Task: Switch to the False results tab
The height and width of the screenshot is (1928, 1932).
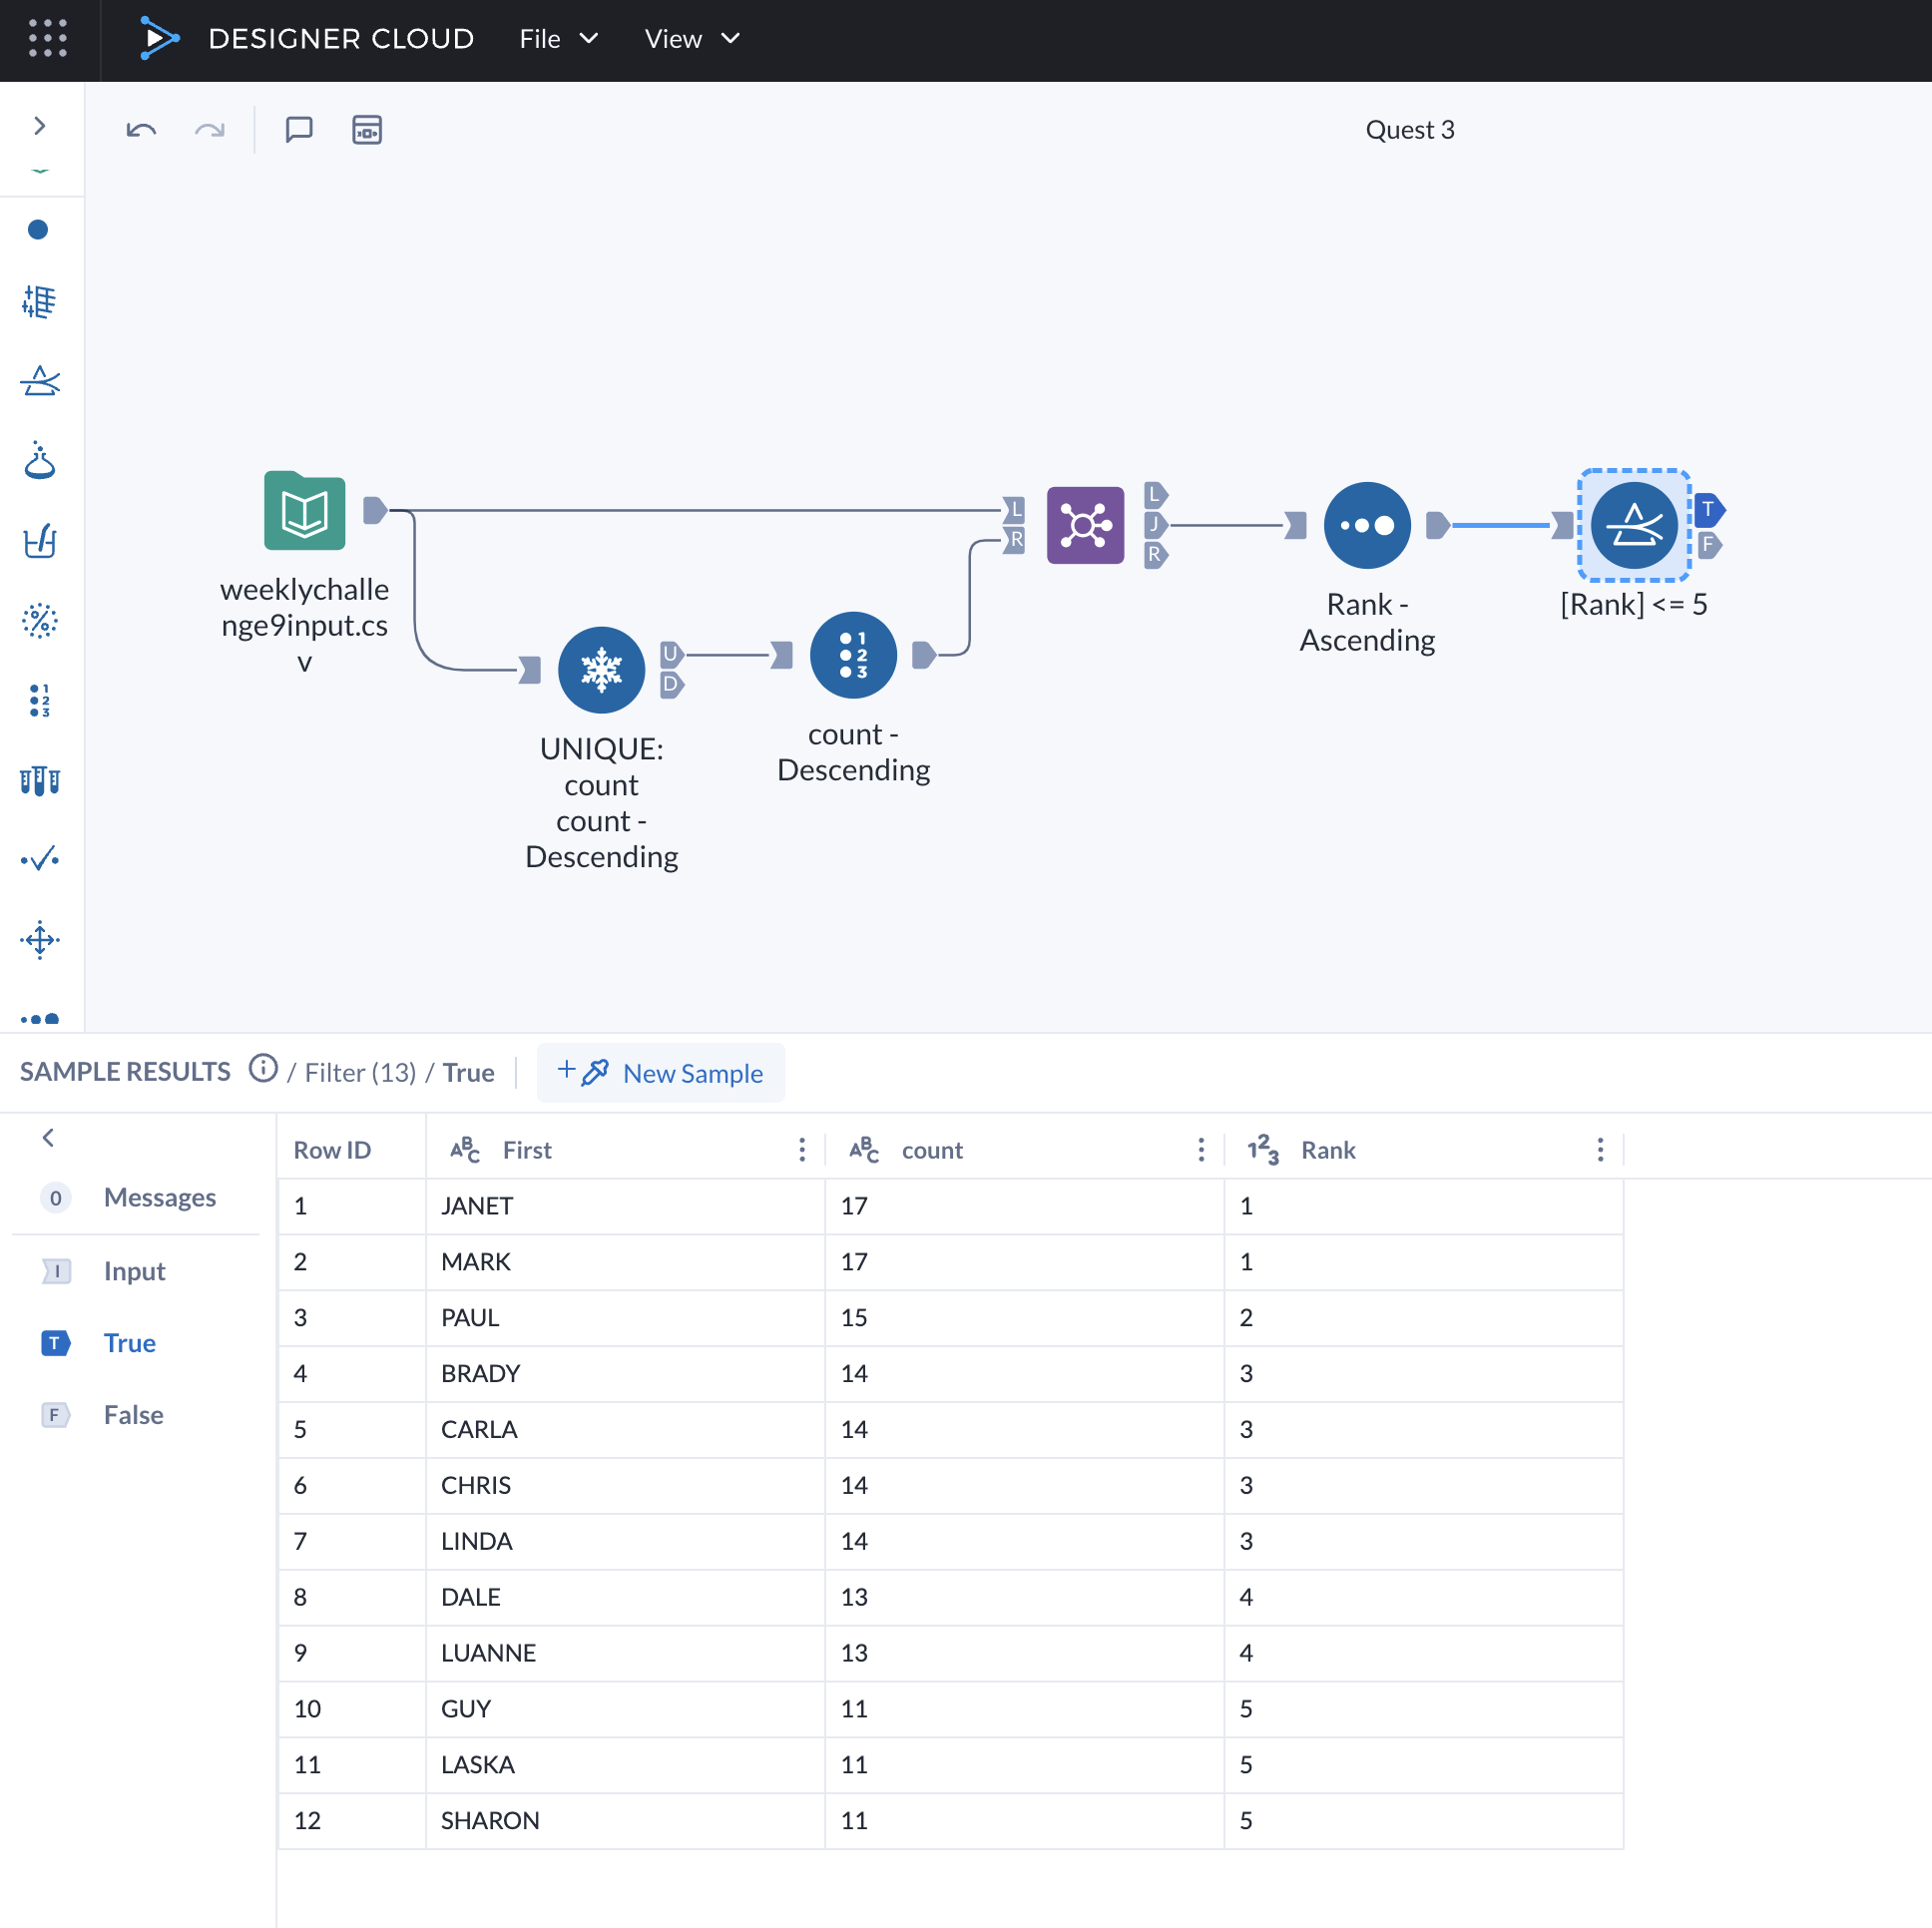Action: click(x=133, y=1414)
